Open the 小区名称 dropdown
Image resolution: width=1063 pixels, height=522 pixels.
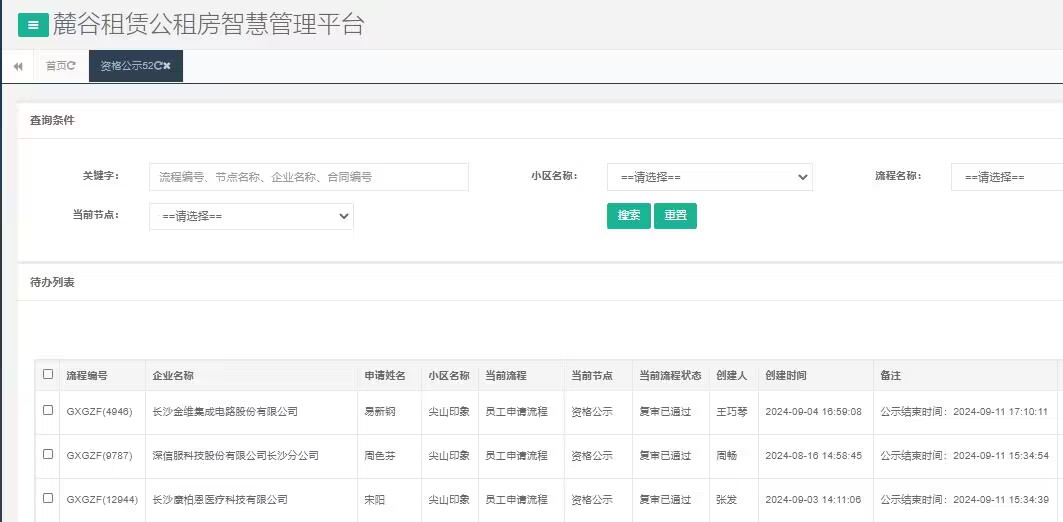pyautogui.click(x=709, y=177)
